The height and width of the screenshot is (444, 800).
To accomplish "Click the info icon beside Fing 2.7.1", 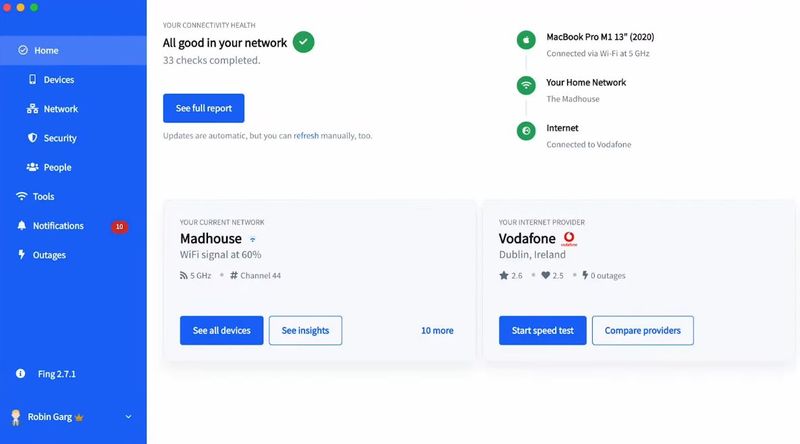I will [20, 373].
